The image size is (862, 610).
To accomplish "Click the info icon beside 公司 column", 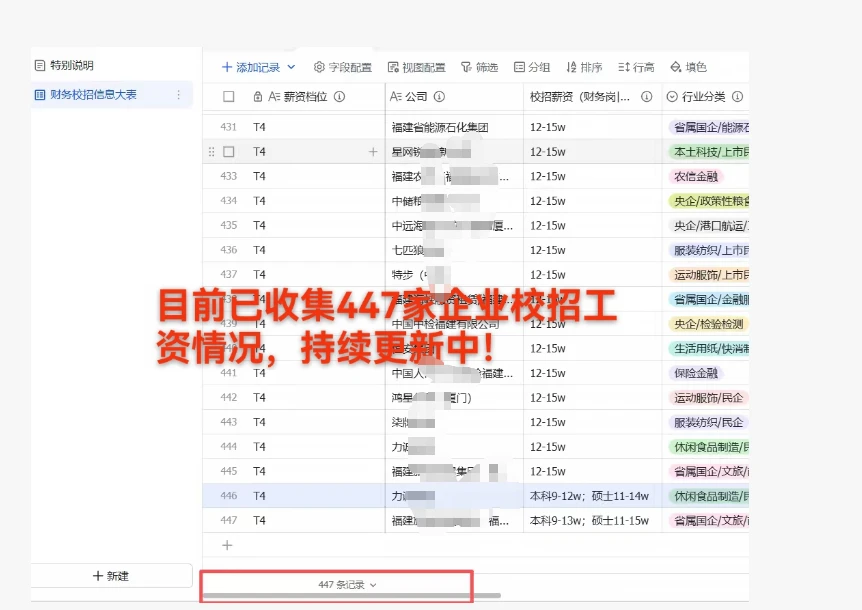I will [439, 97].
